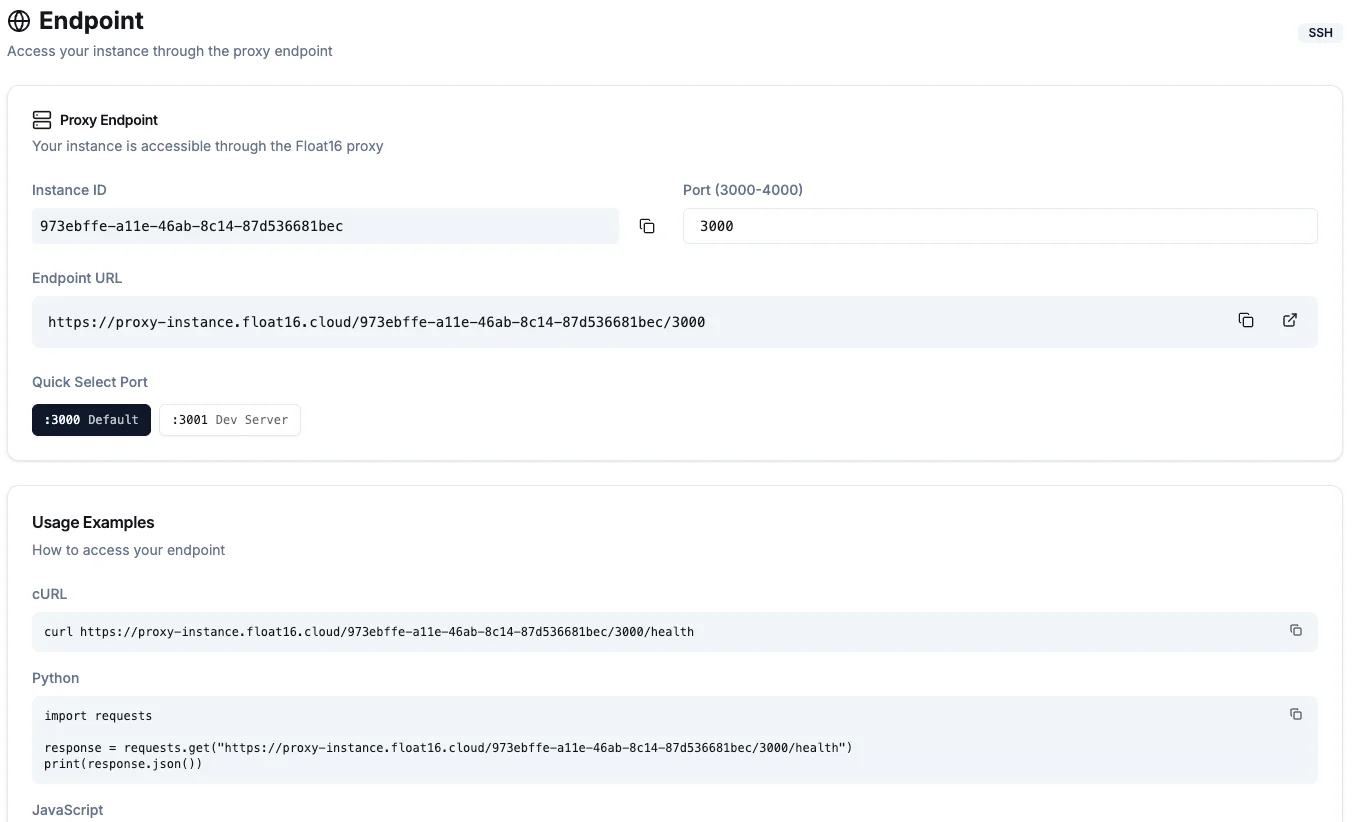1361x822 pixels.
Task: Click the Endpoint URL text
Action: point(376,322)
